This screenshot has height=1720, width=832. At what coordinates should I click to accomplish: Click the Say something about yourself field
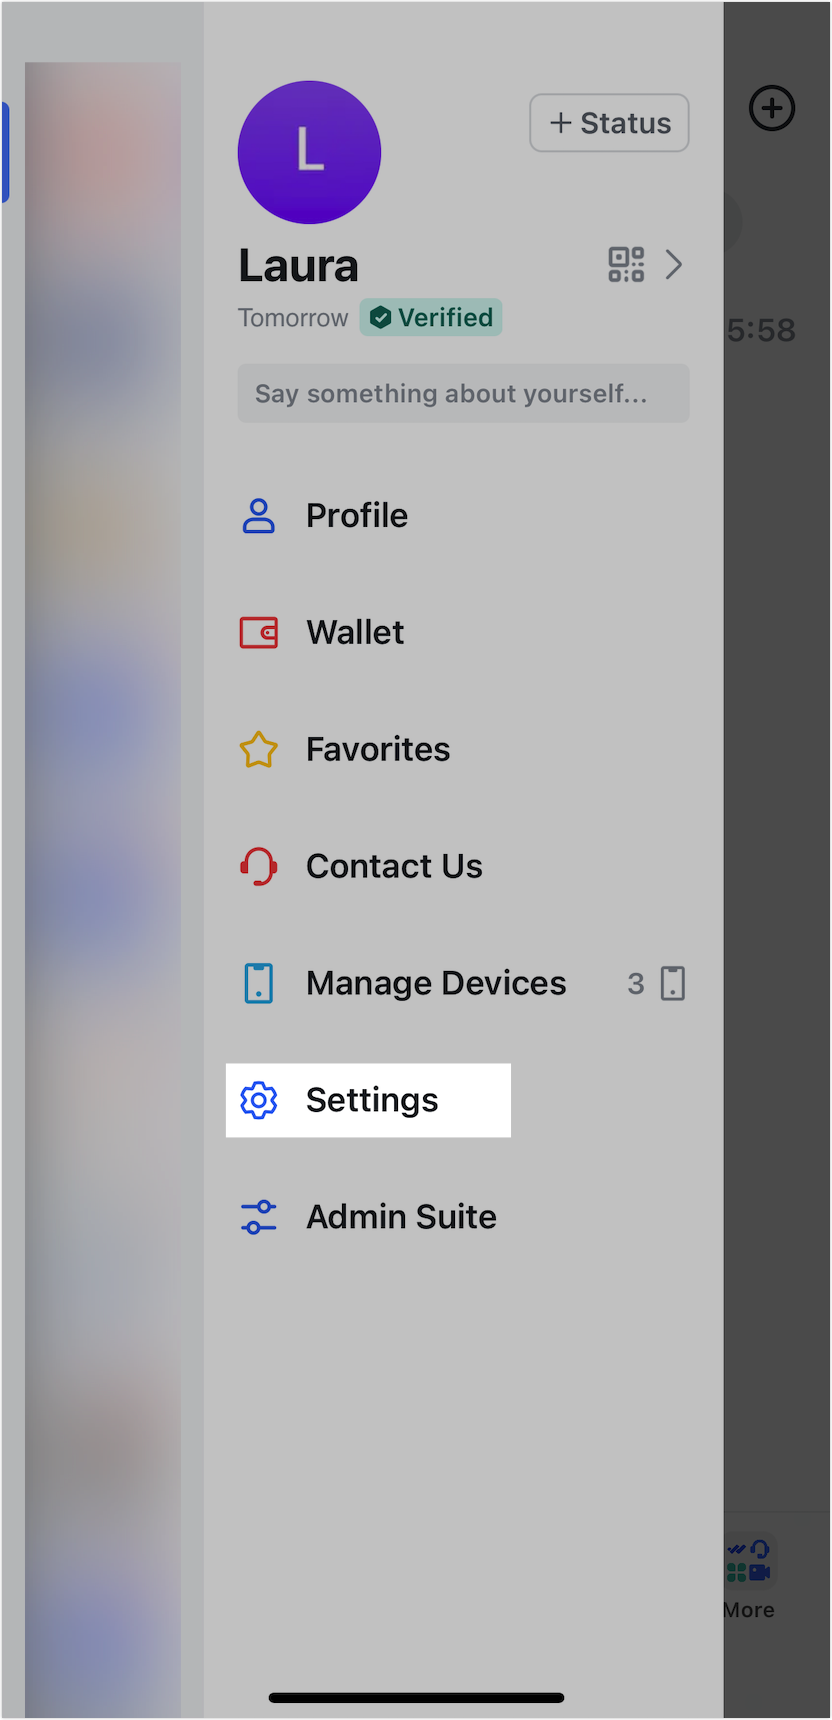pyautogui.click(x=463, y=393)
